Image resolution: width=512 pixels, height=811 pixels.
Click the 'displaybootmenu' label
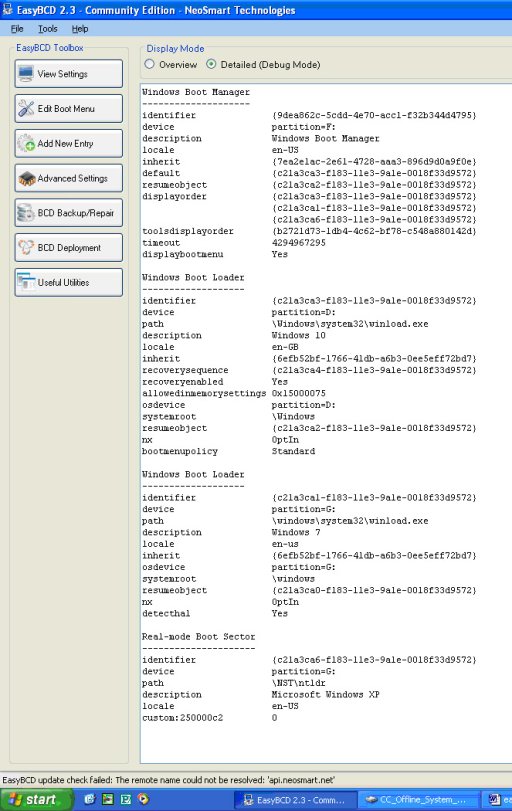pos(183,254)
